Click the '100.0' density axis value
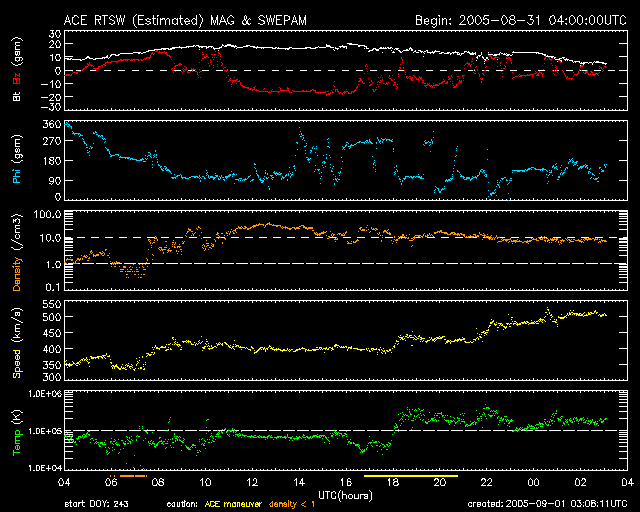The width and height of the screenshot is (640, 512). point(47,214)
